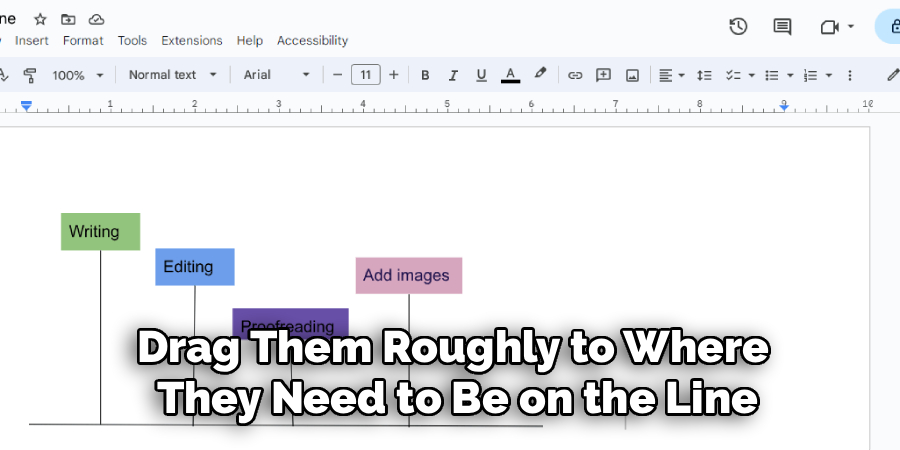The height and width of the screenshot is (450, 900).
Task: Expand the Normal text style dropdown
Action: click(172, 75)
